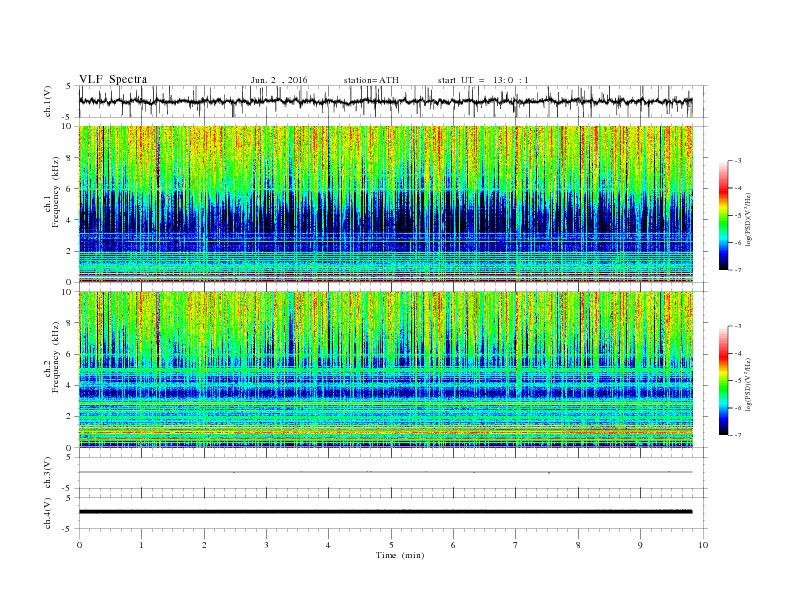Click the ch.2 spectrogram colorbar
The image size is (792, 612).
click(x=723, y=381)
